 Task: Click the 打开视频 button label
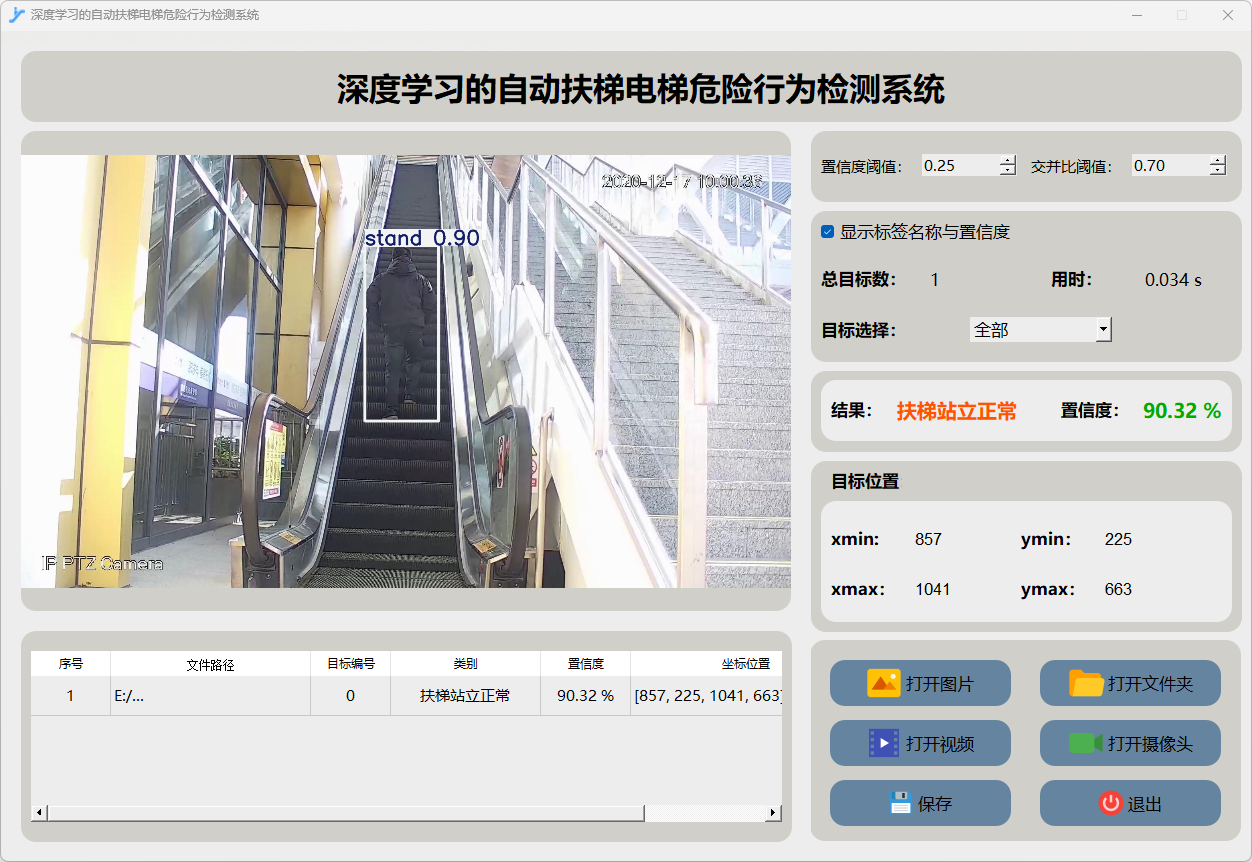pyautogui.click(x=940, y=744)
